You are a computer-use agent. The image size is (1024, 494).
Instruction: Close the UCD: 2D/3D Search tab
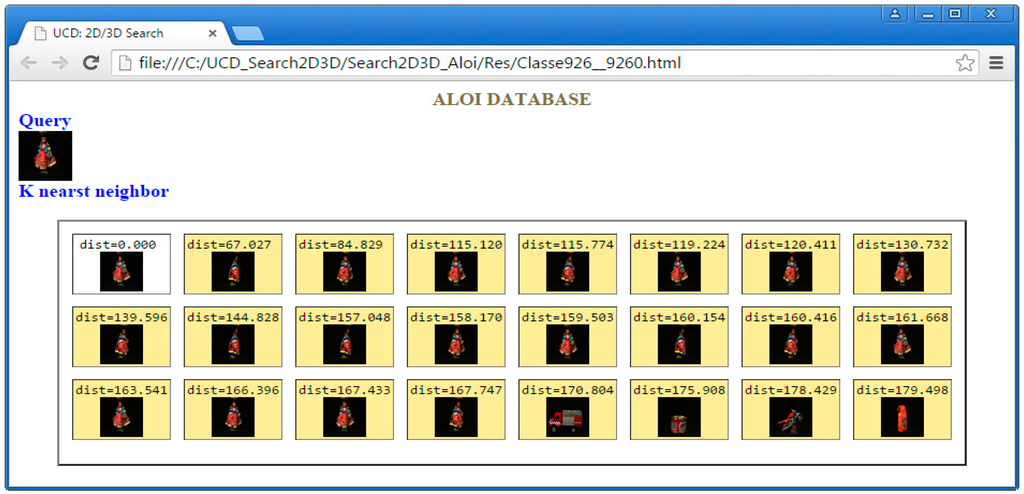(x=212, y=33)
